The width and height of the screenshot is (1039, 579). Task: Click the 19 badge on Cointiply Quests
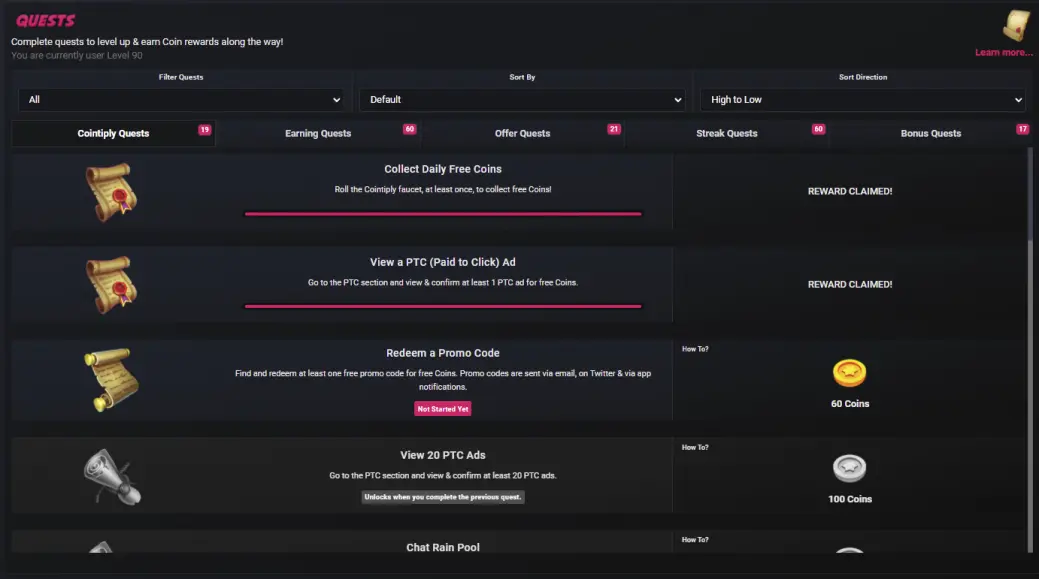[204, 129]
